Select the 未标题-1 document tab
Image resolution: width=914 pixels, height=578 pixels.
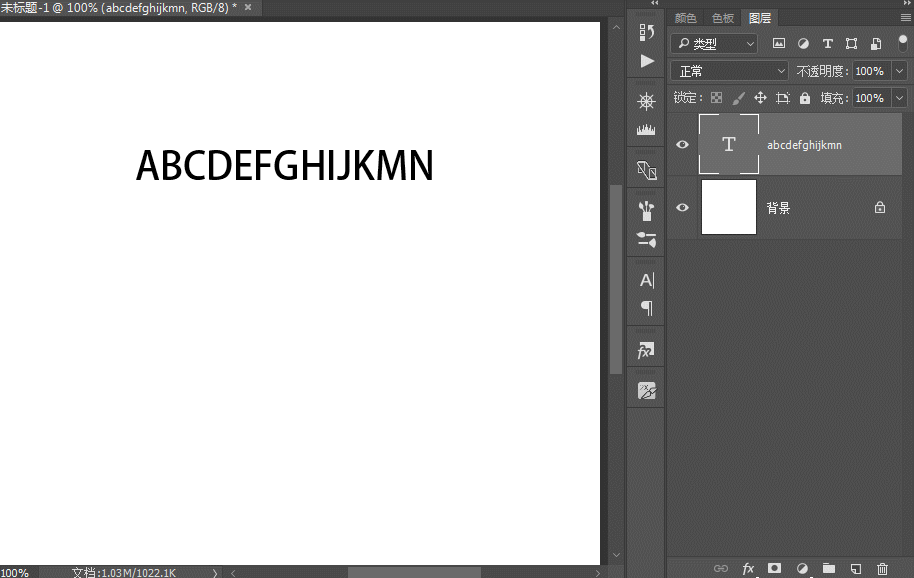(118, 8)
